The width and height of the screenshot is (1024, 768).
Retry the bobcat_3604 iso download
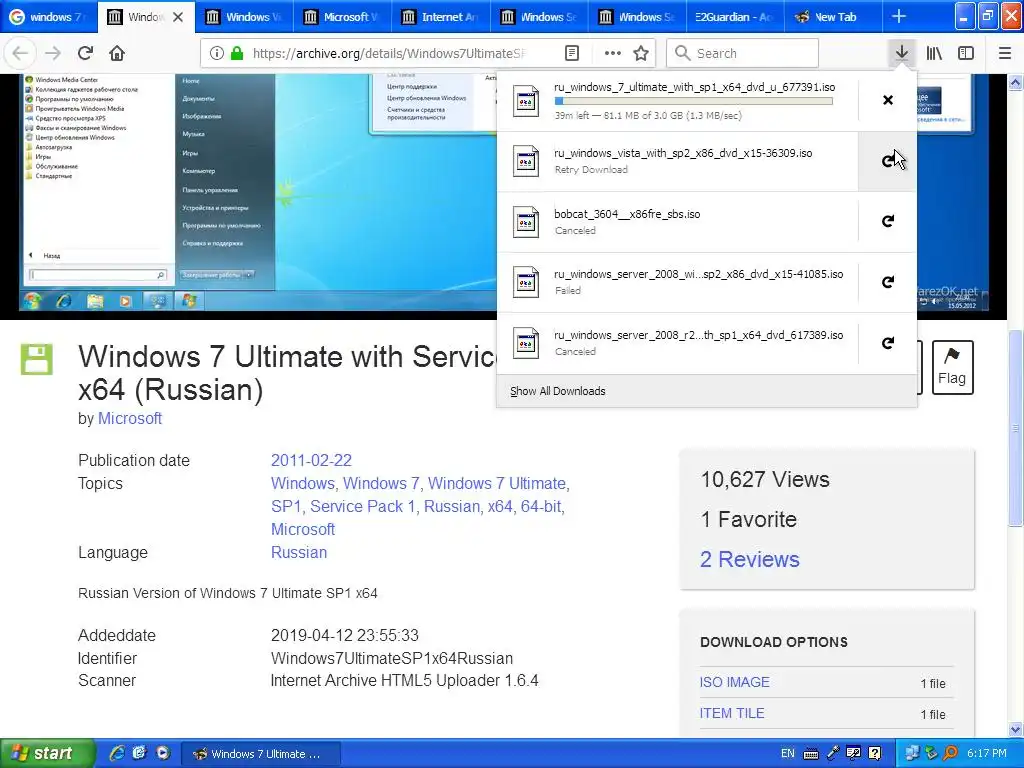pyautogui.click(x=888, y=221)
